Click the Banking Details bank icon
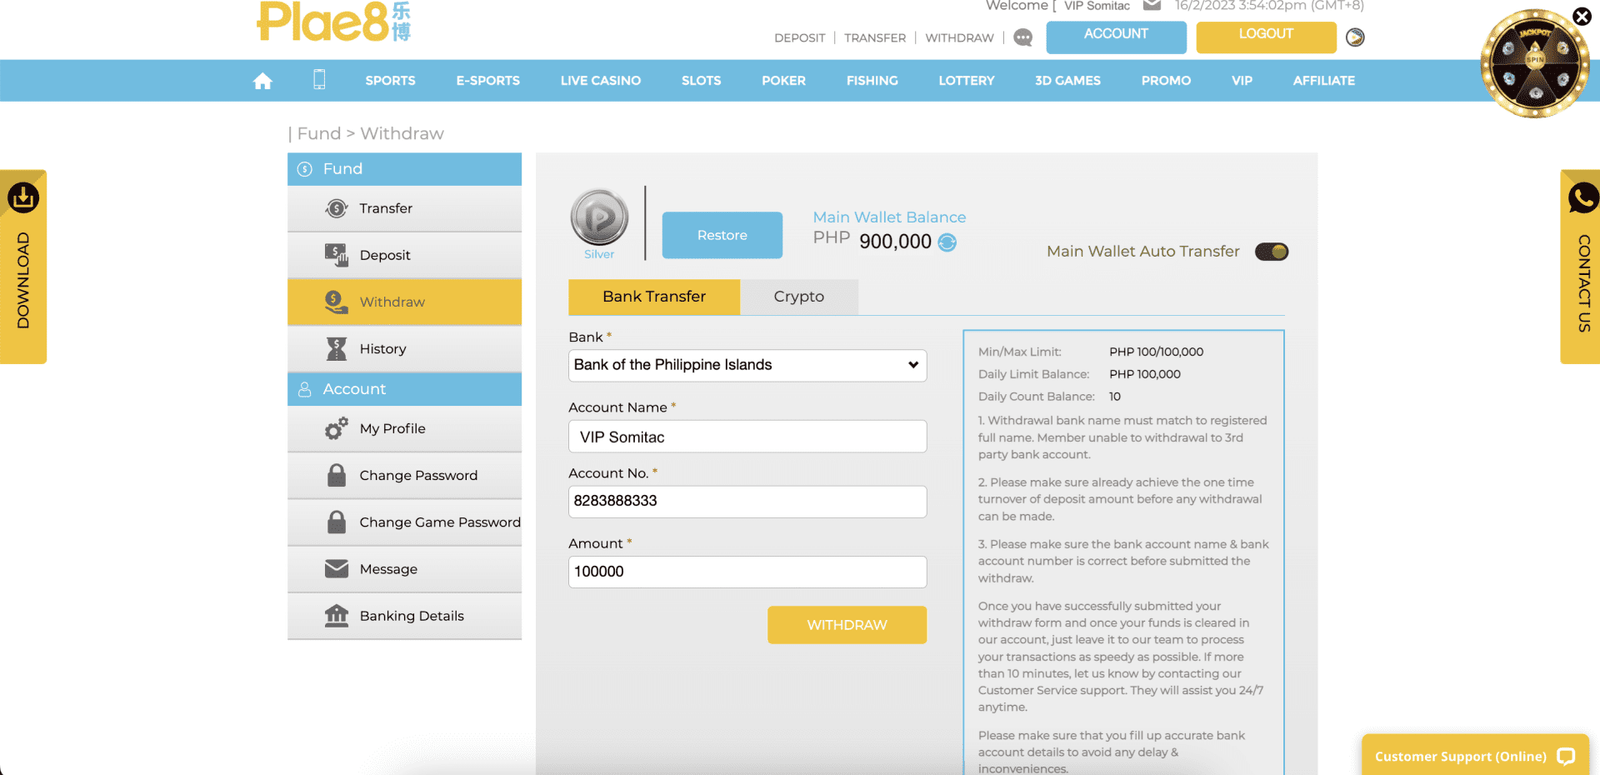Image resolution: width=1600 pixels, height=775 pixels. (x=336, y=616)
